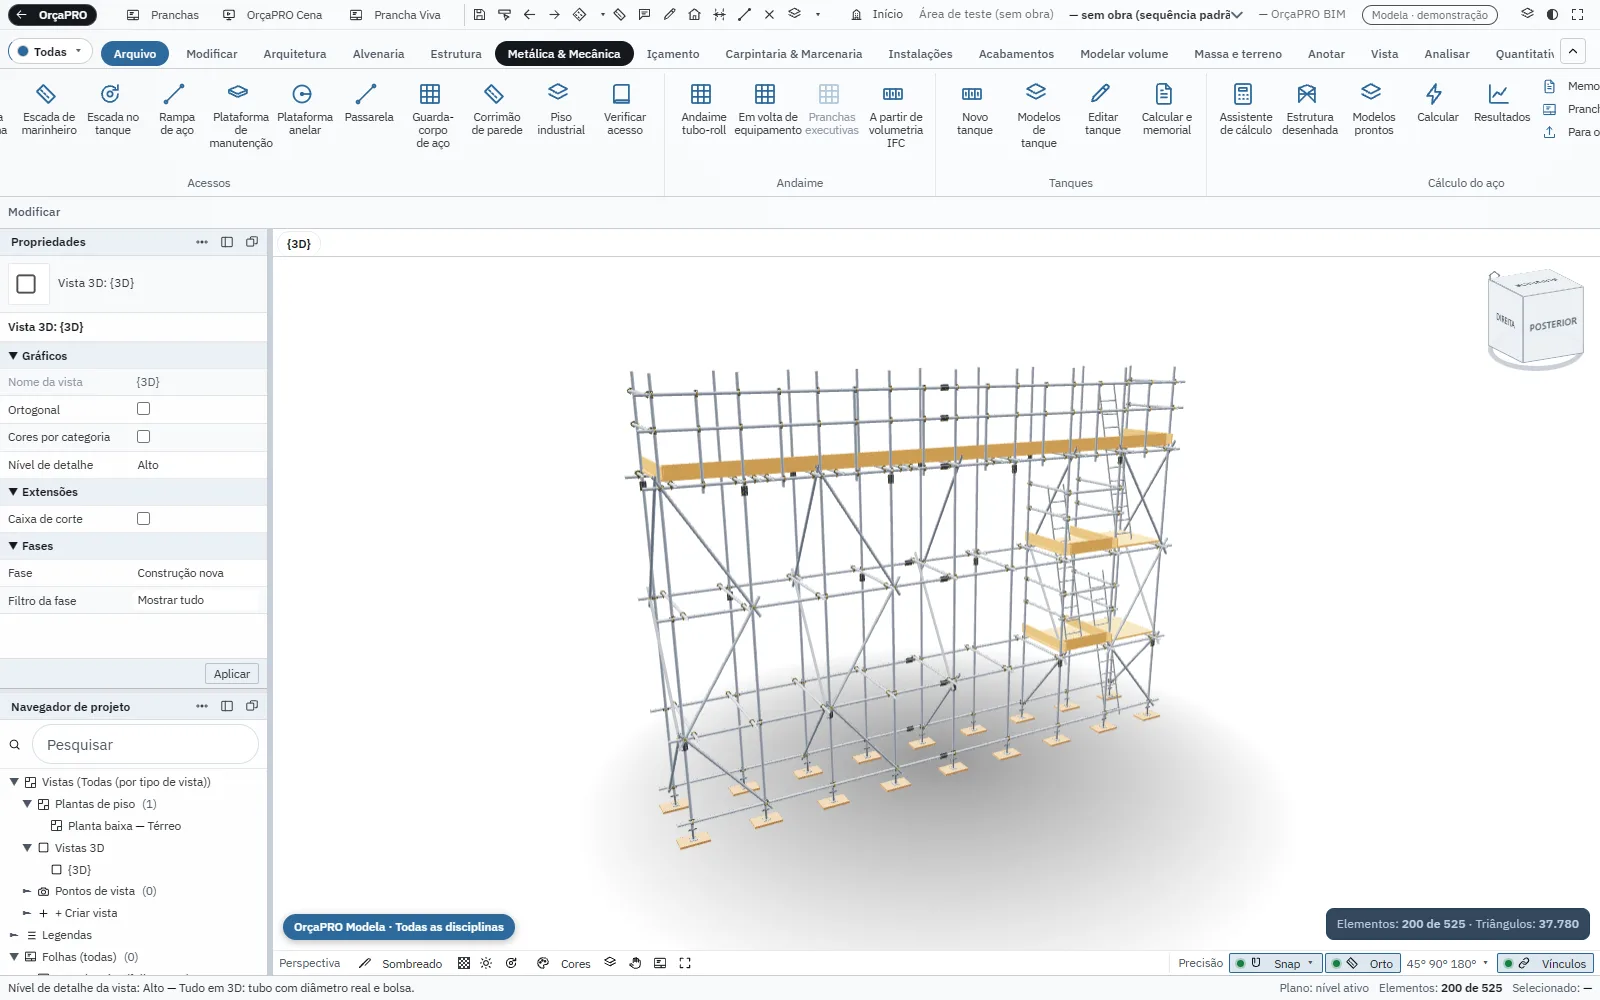Screen dimensions: 1600x1000
Task: Open the Todas discipline dropdown
Action: tap(50, 52)
